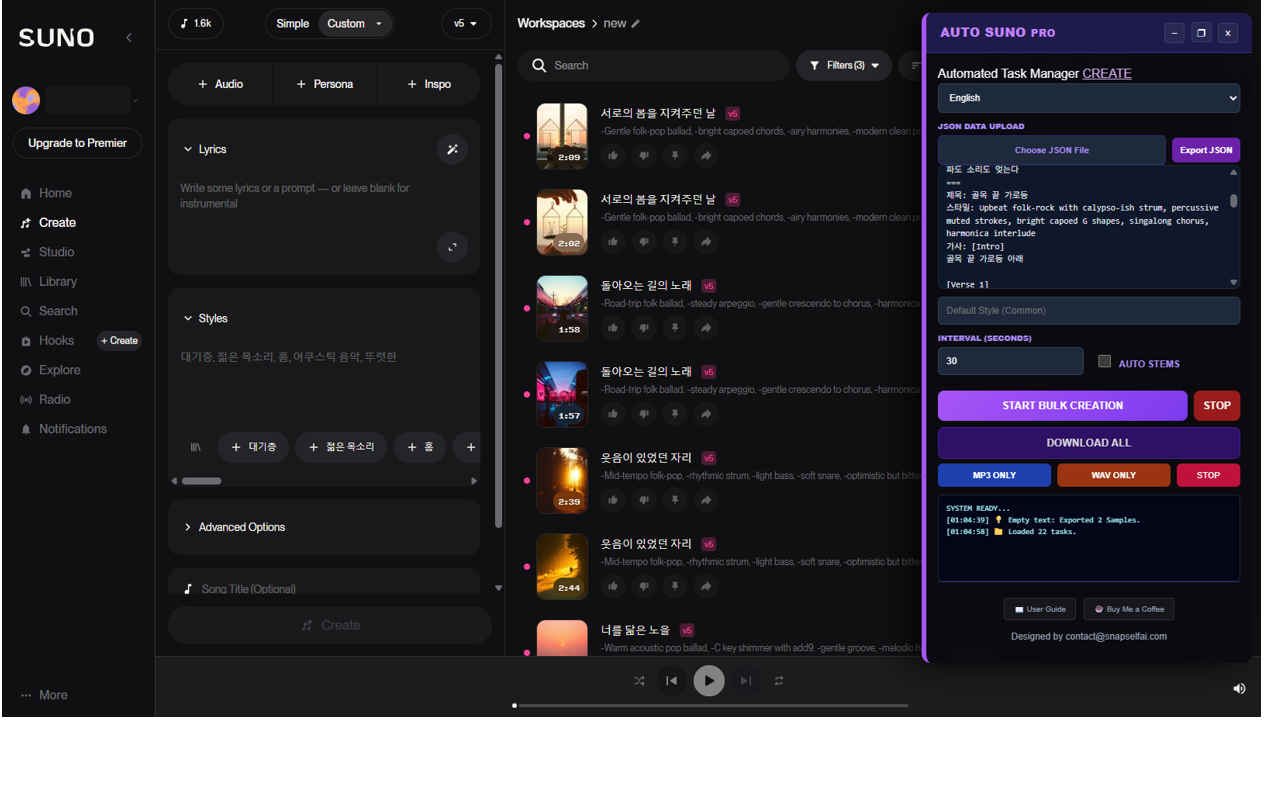Click the Song Title (Optional) field
This screenshot has width=1280, height=800.
tap(324, 589)
